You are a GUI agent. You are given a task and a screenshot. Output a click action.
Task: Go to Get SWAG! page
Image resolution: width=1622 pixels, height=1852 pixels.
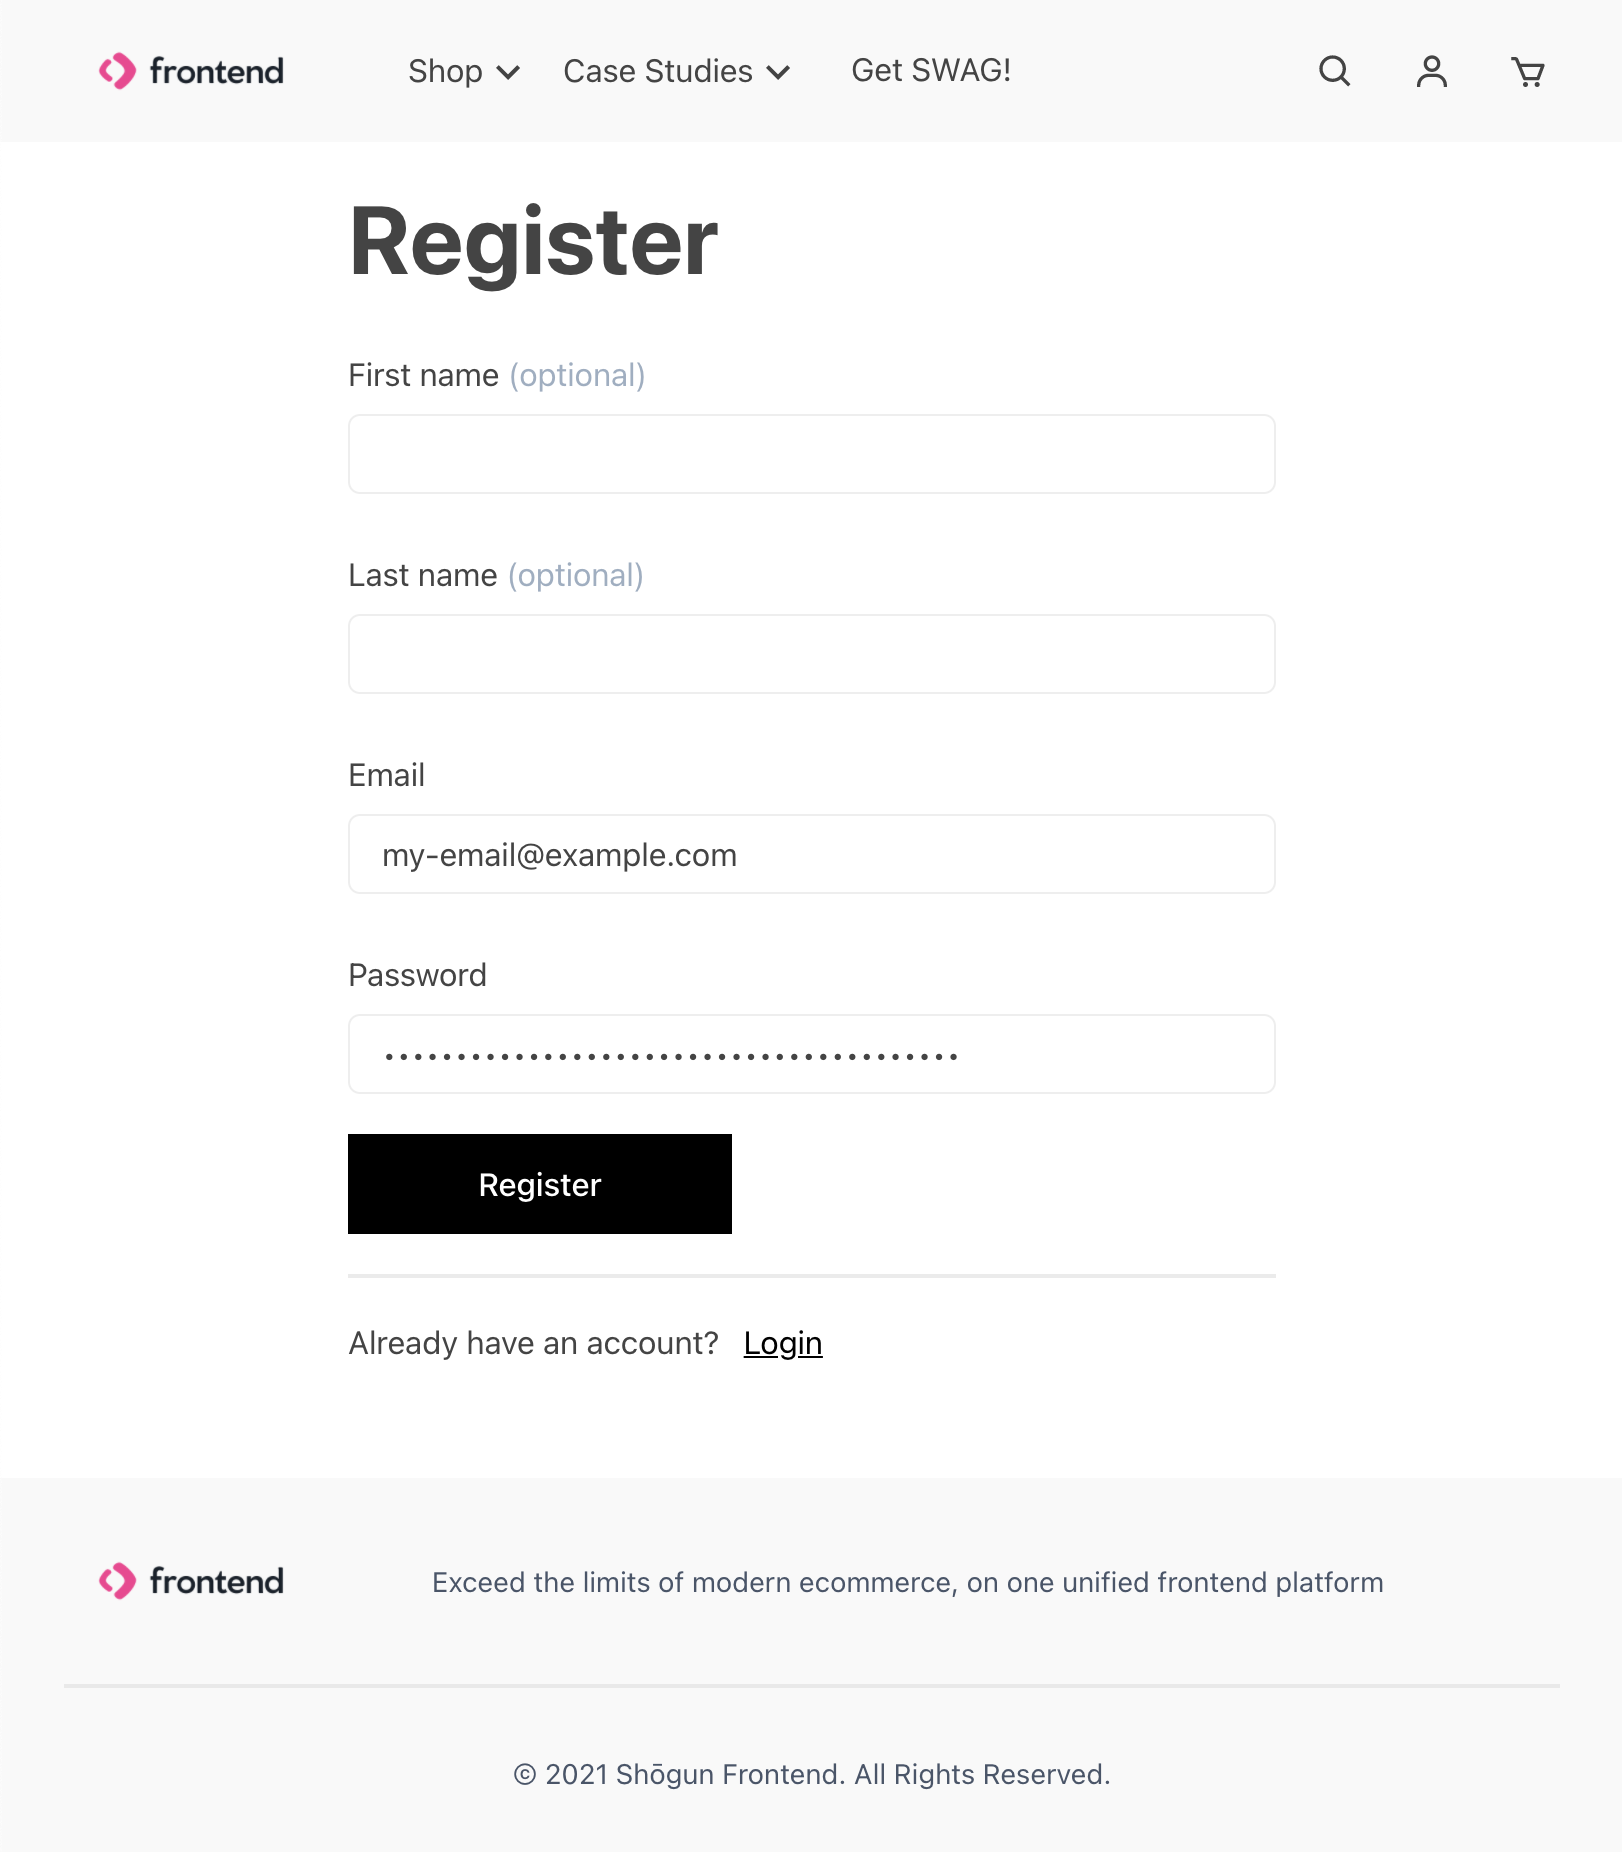click(x=930, y=70)
